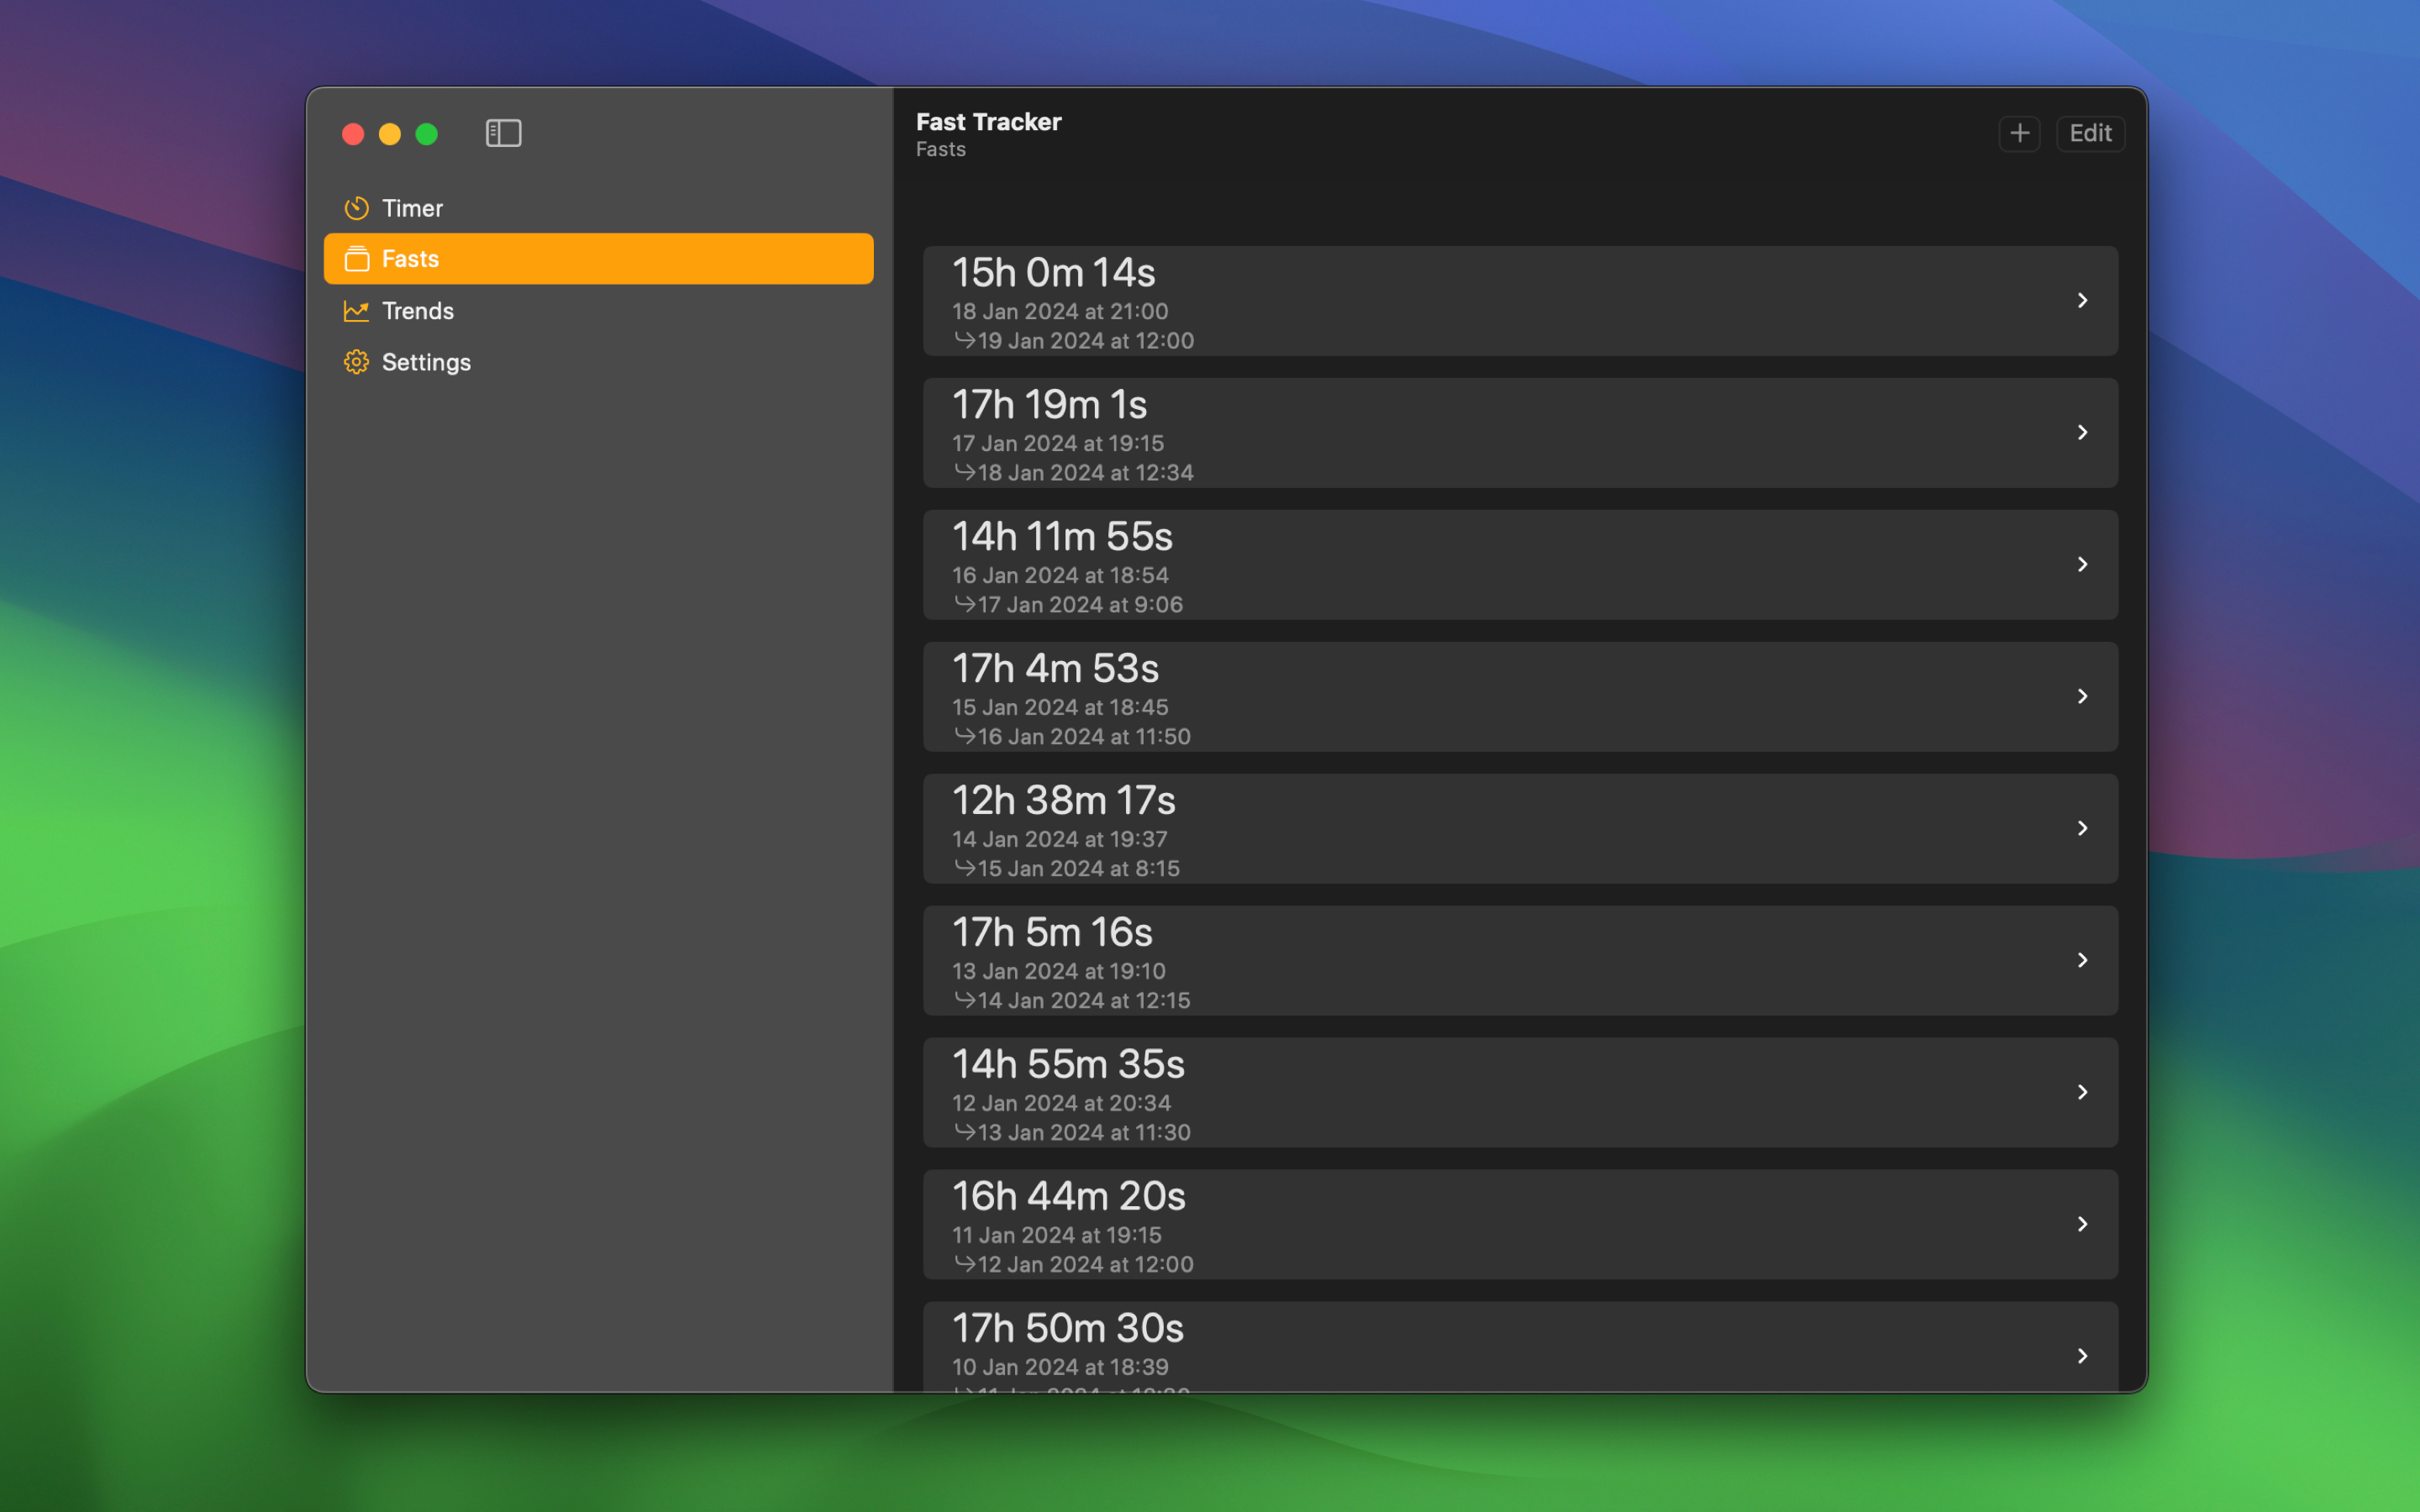2420x1512 pixels.
Task: Expand chevron for 17h 19m 1s fast
Action: click(2082, 432)
